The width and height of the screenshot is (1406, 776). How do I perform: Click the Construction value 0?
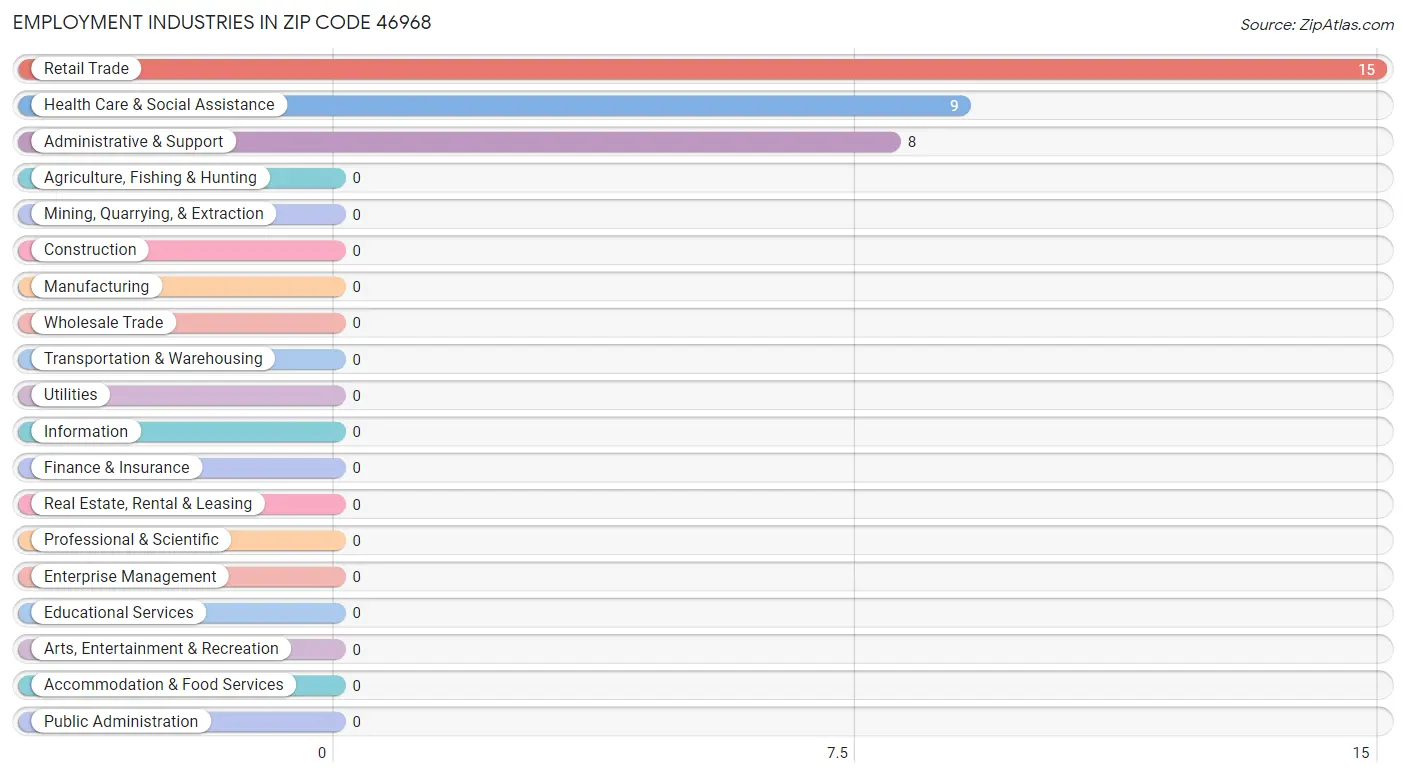(x=356, y=251)
